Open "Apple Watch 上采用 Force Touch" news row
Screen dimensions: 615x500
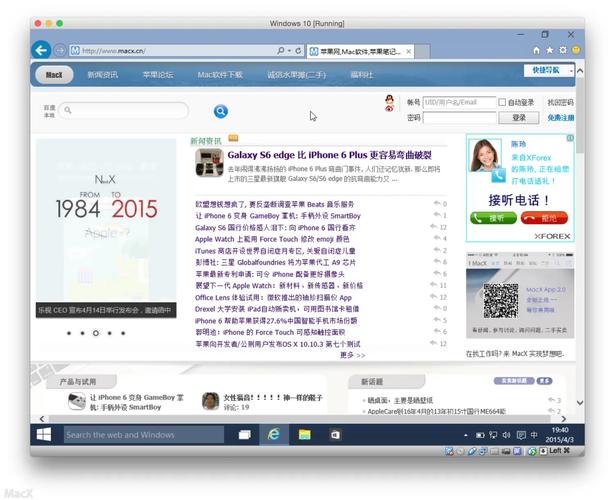point(272,239)
